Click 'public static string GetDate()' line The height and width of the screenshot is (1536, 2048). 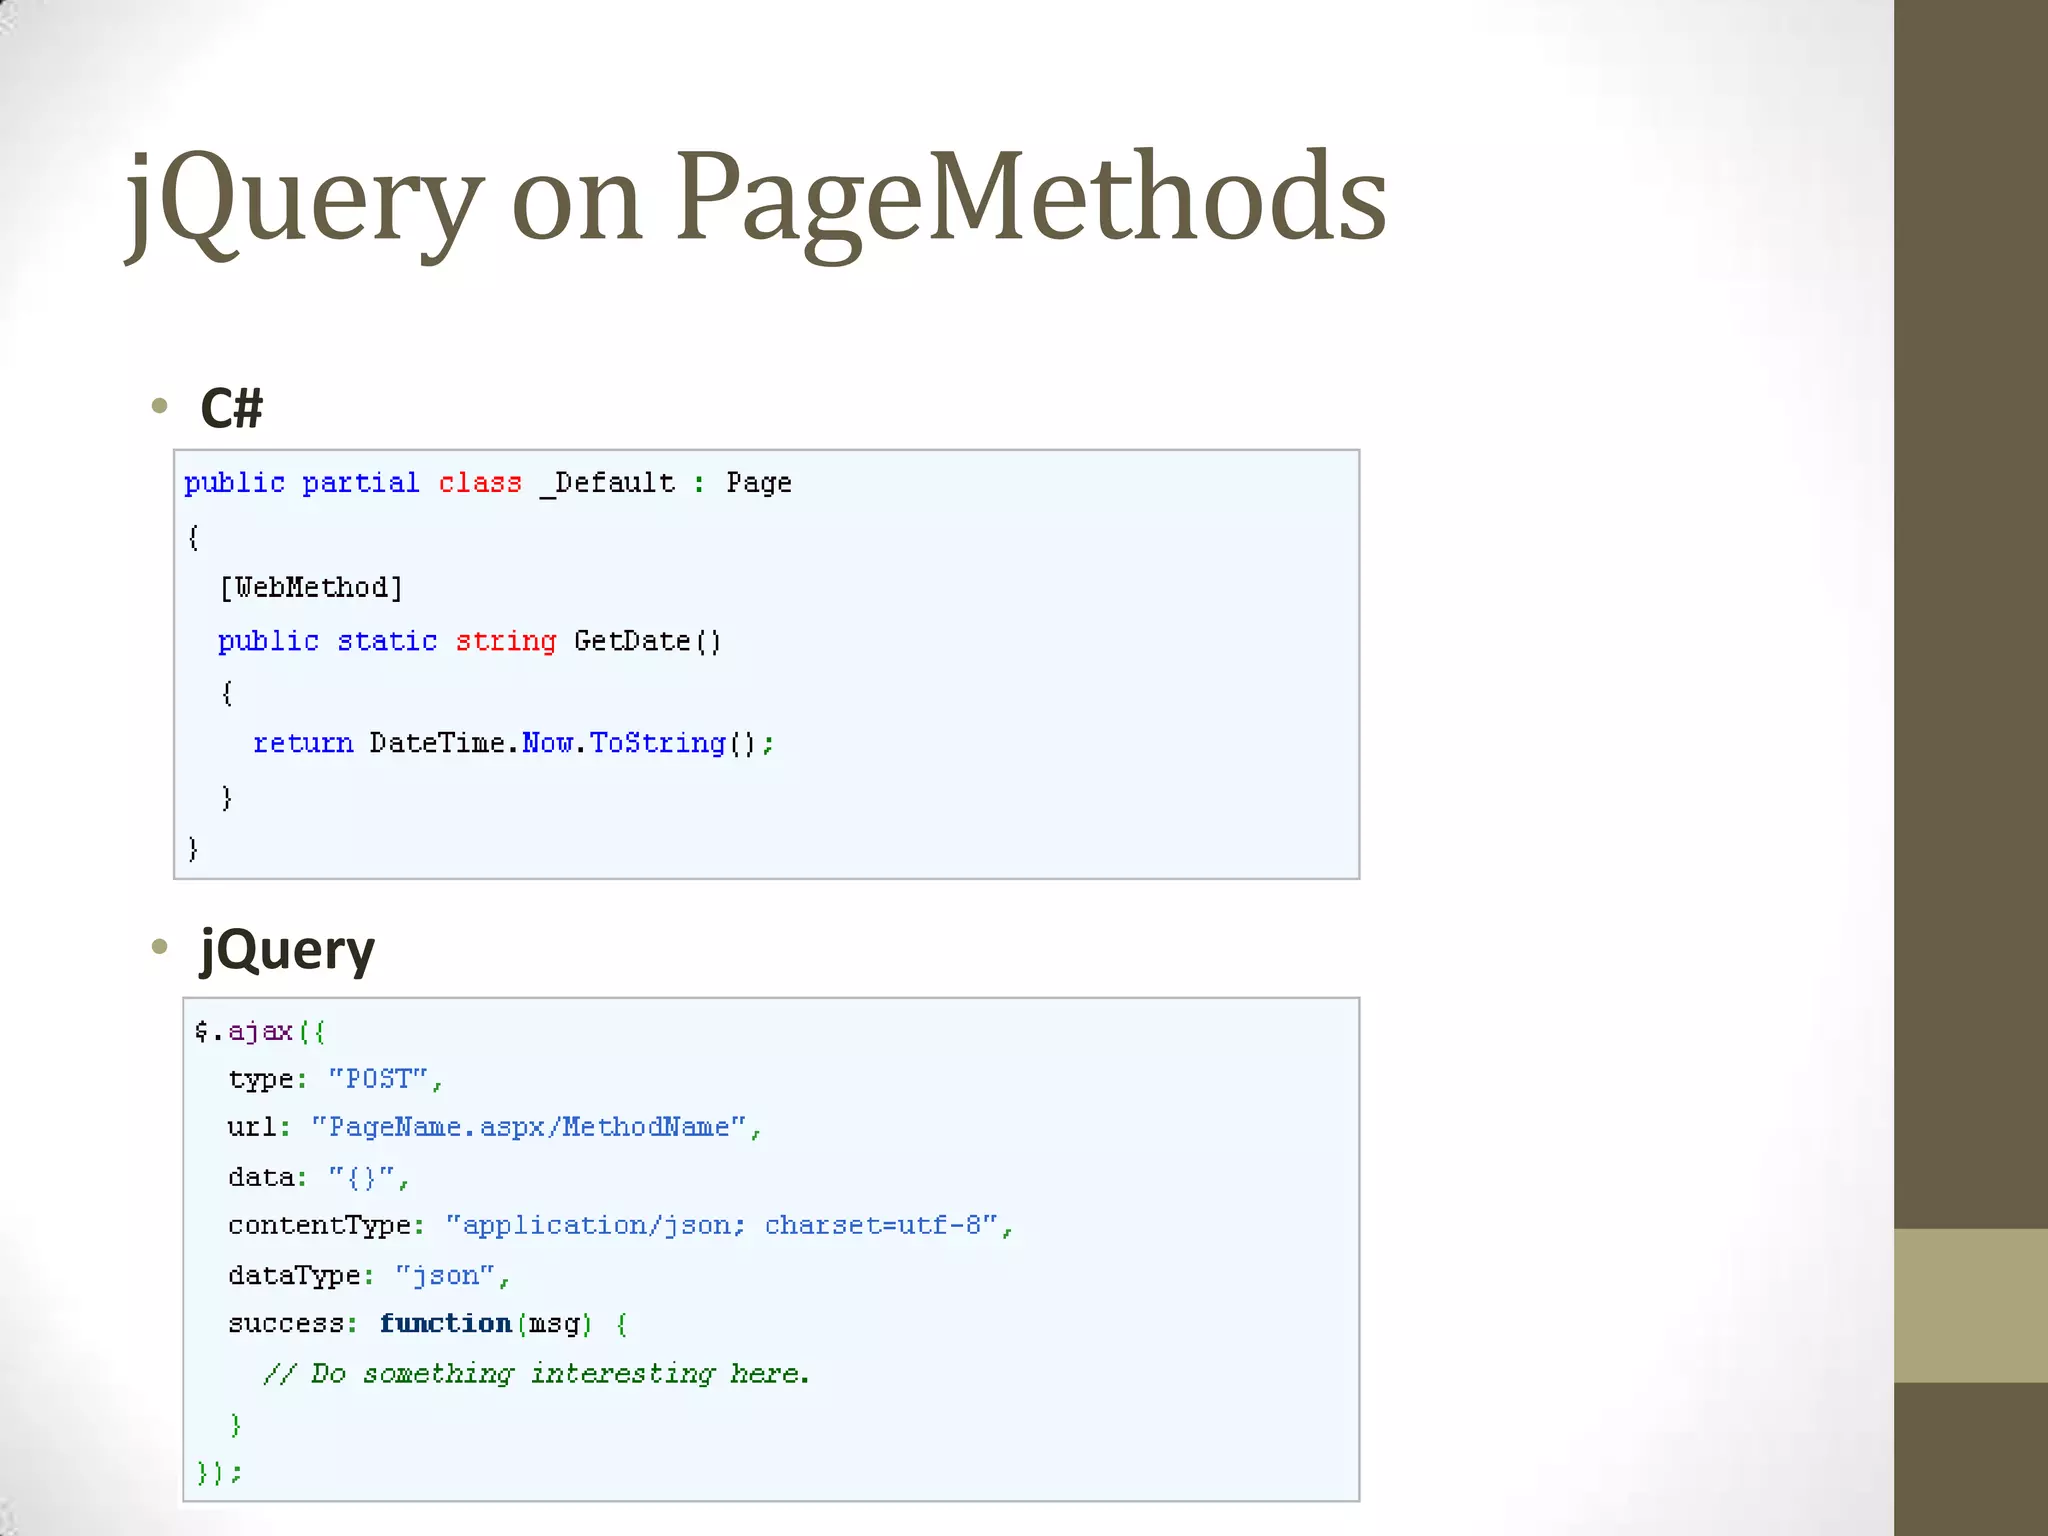tap(470, 641)
